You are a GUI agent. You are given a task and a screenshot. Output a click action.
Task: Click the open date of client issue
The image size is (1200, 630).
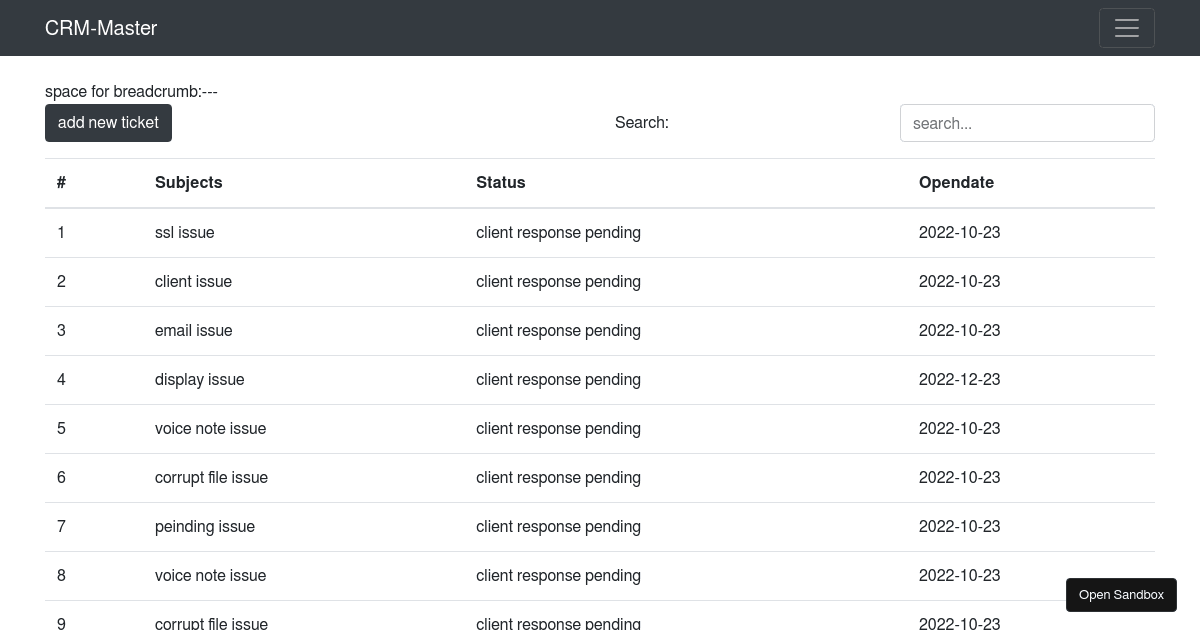960,282
